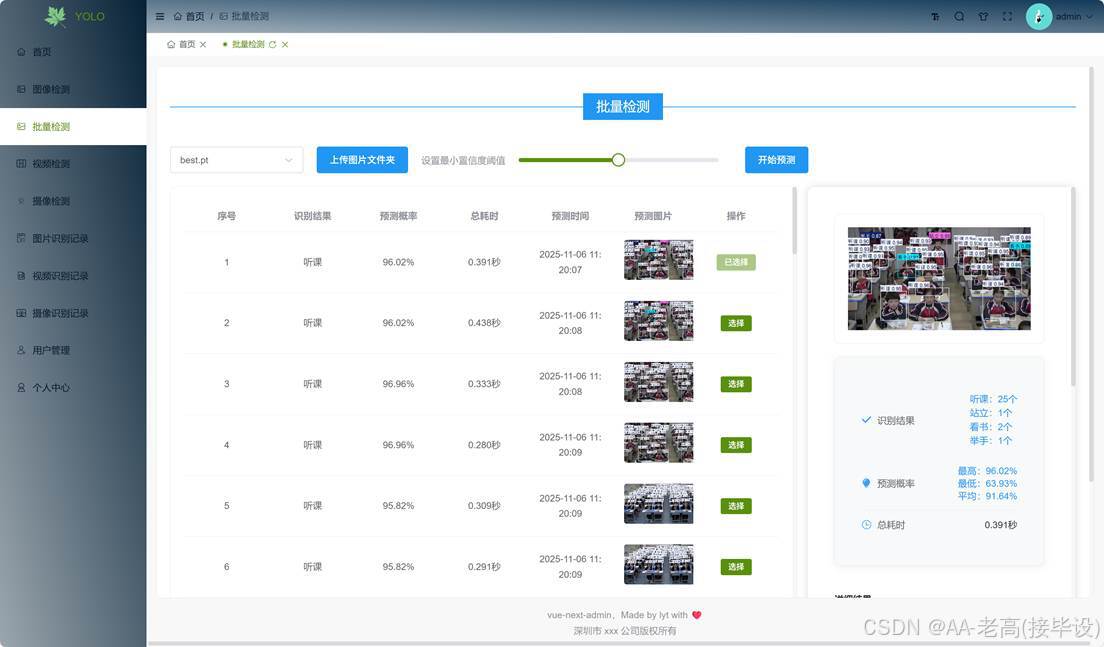The height and width of the screenshot is (647, 1104).
Task: Click the 0.333秒 duration cell
Action: pos(484,384)
